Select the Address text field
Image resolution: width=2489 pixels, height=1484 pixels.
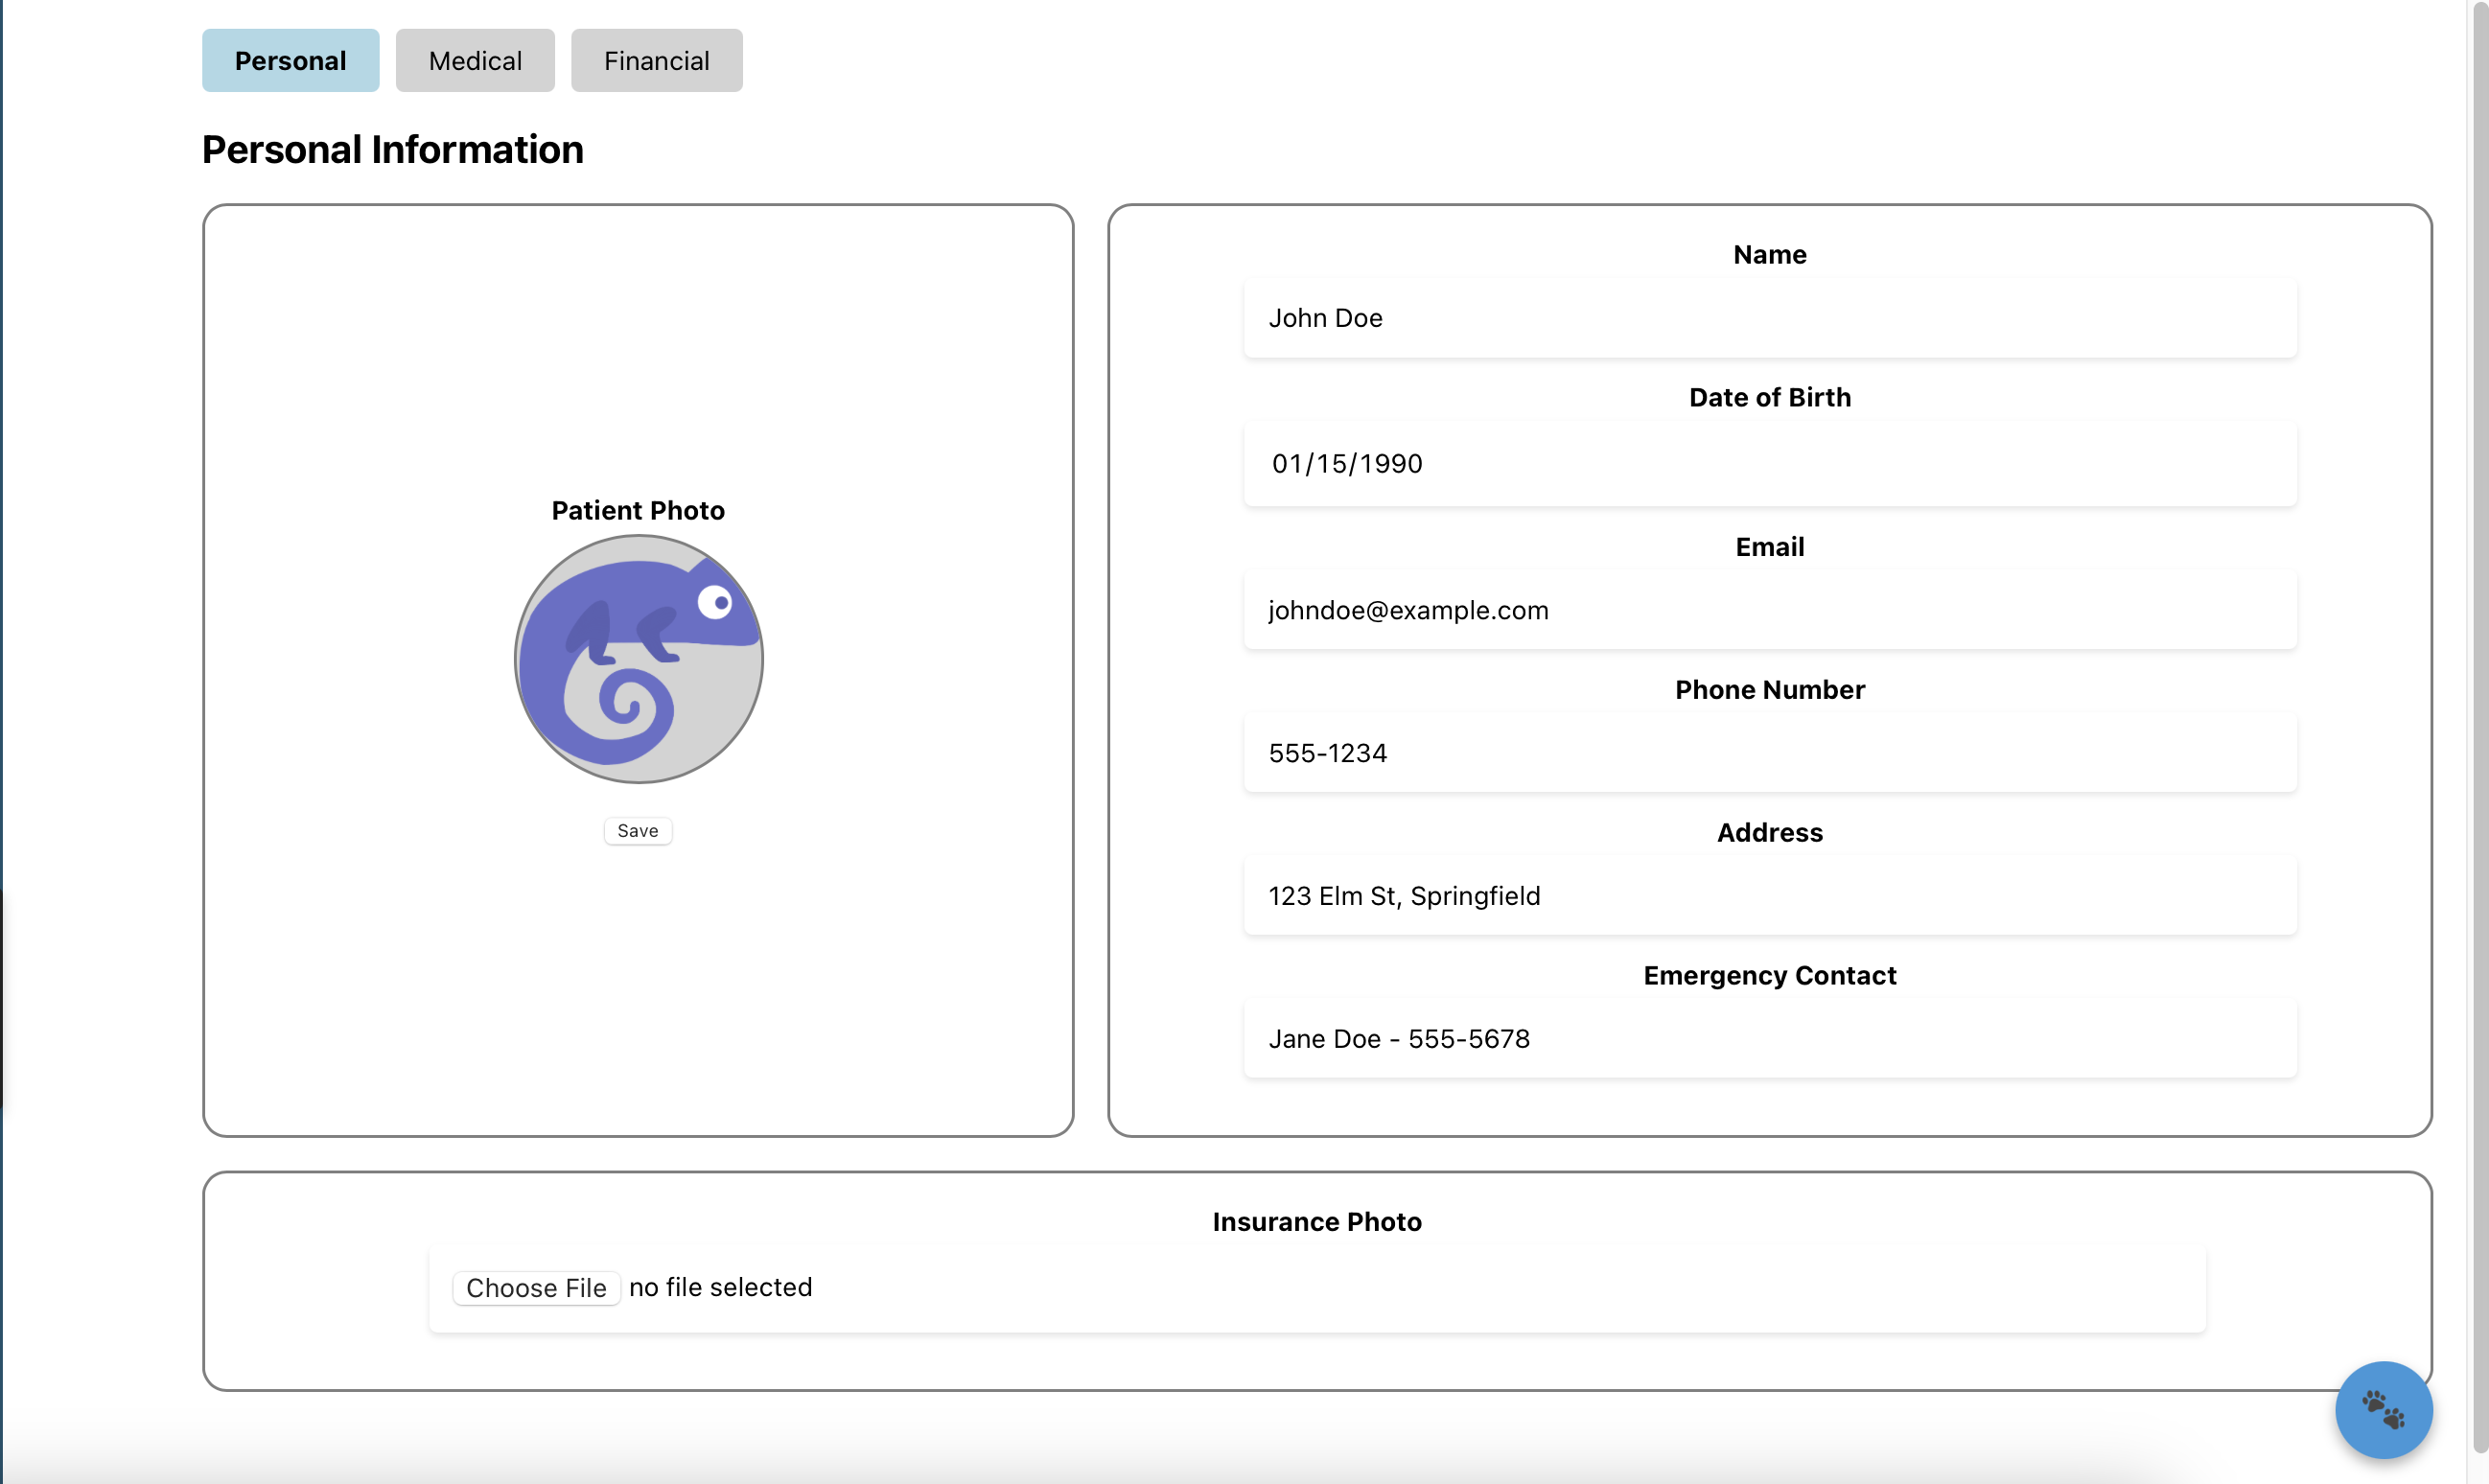coord(1769,896)
